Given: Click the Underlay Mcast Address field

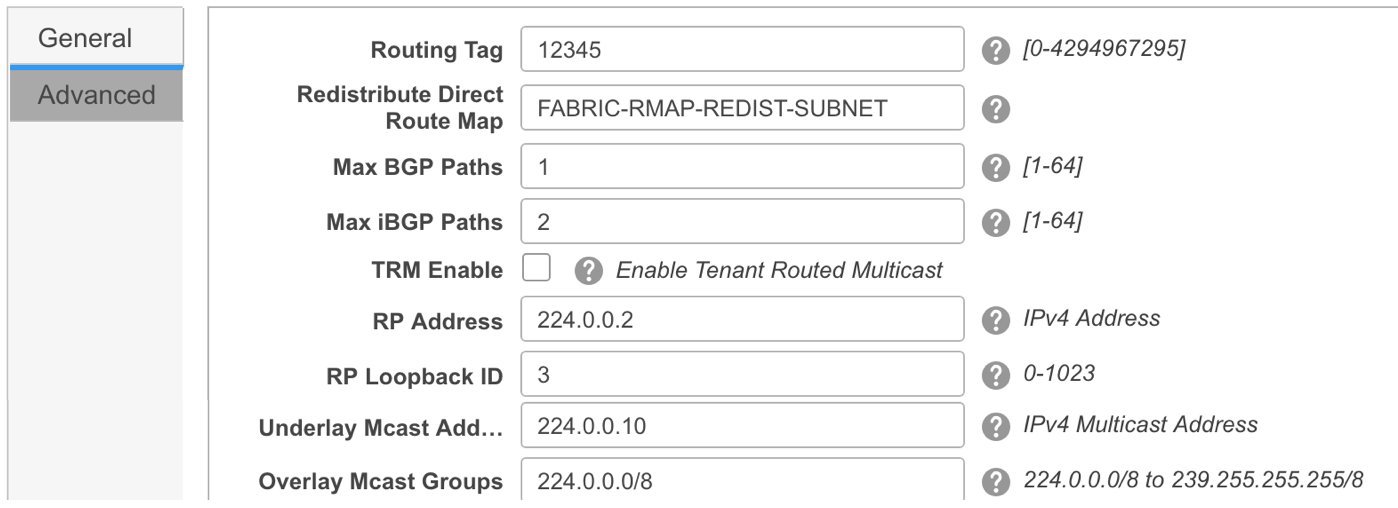Looking at the screenshot, I should pos(742,426).
